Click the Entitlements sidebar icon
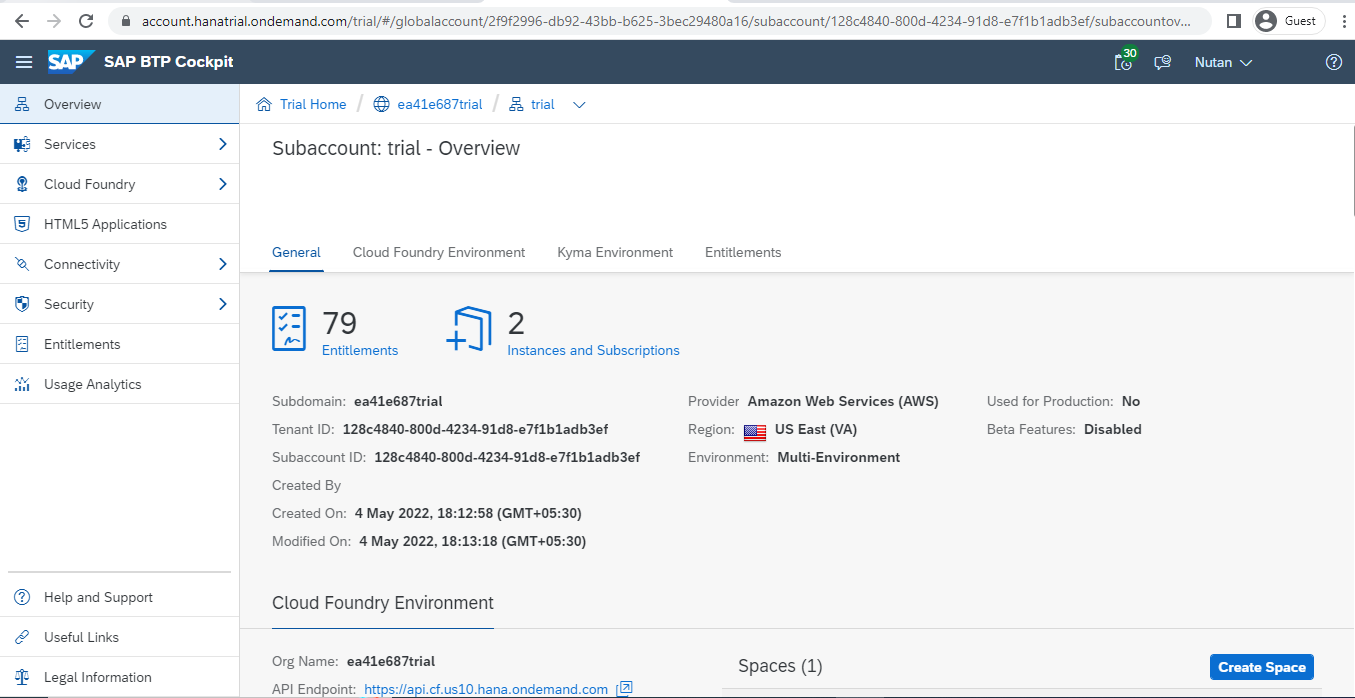This screenshot has width=1355, height=698. click(x=22, y=344)
